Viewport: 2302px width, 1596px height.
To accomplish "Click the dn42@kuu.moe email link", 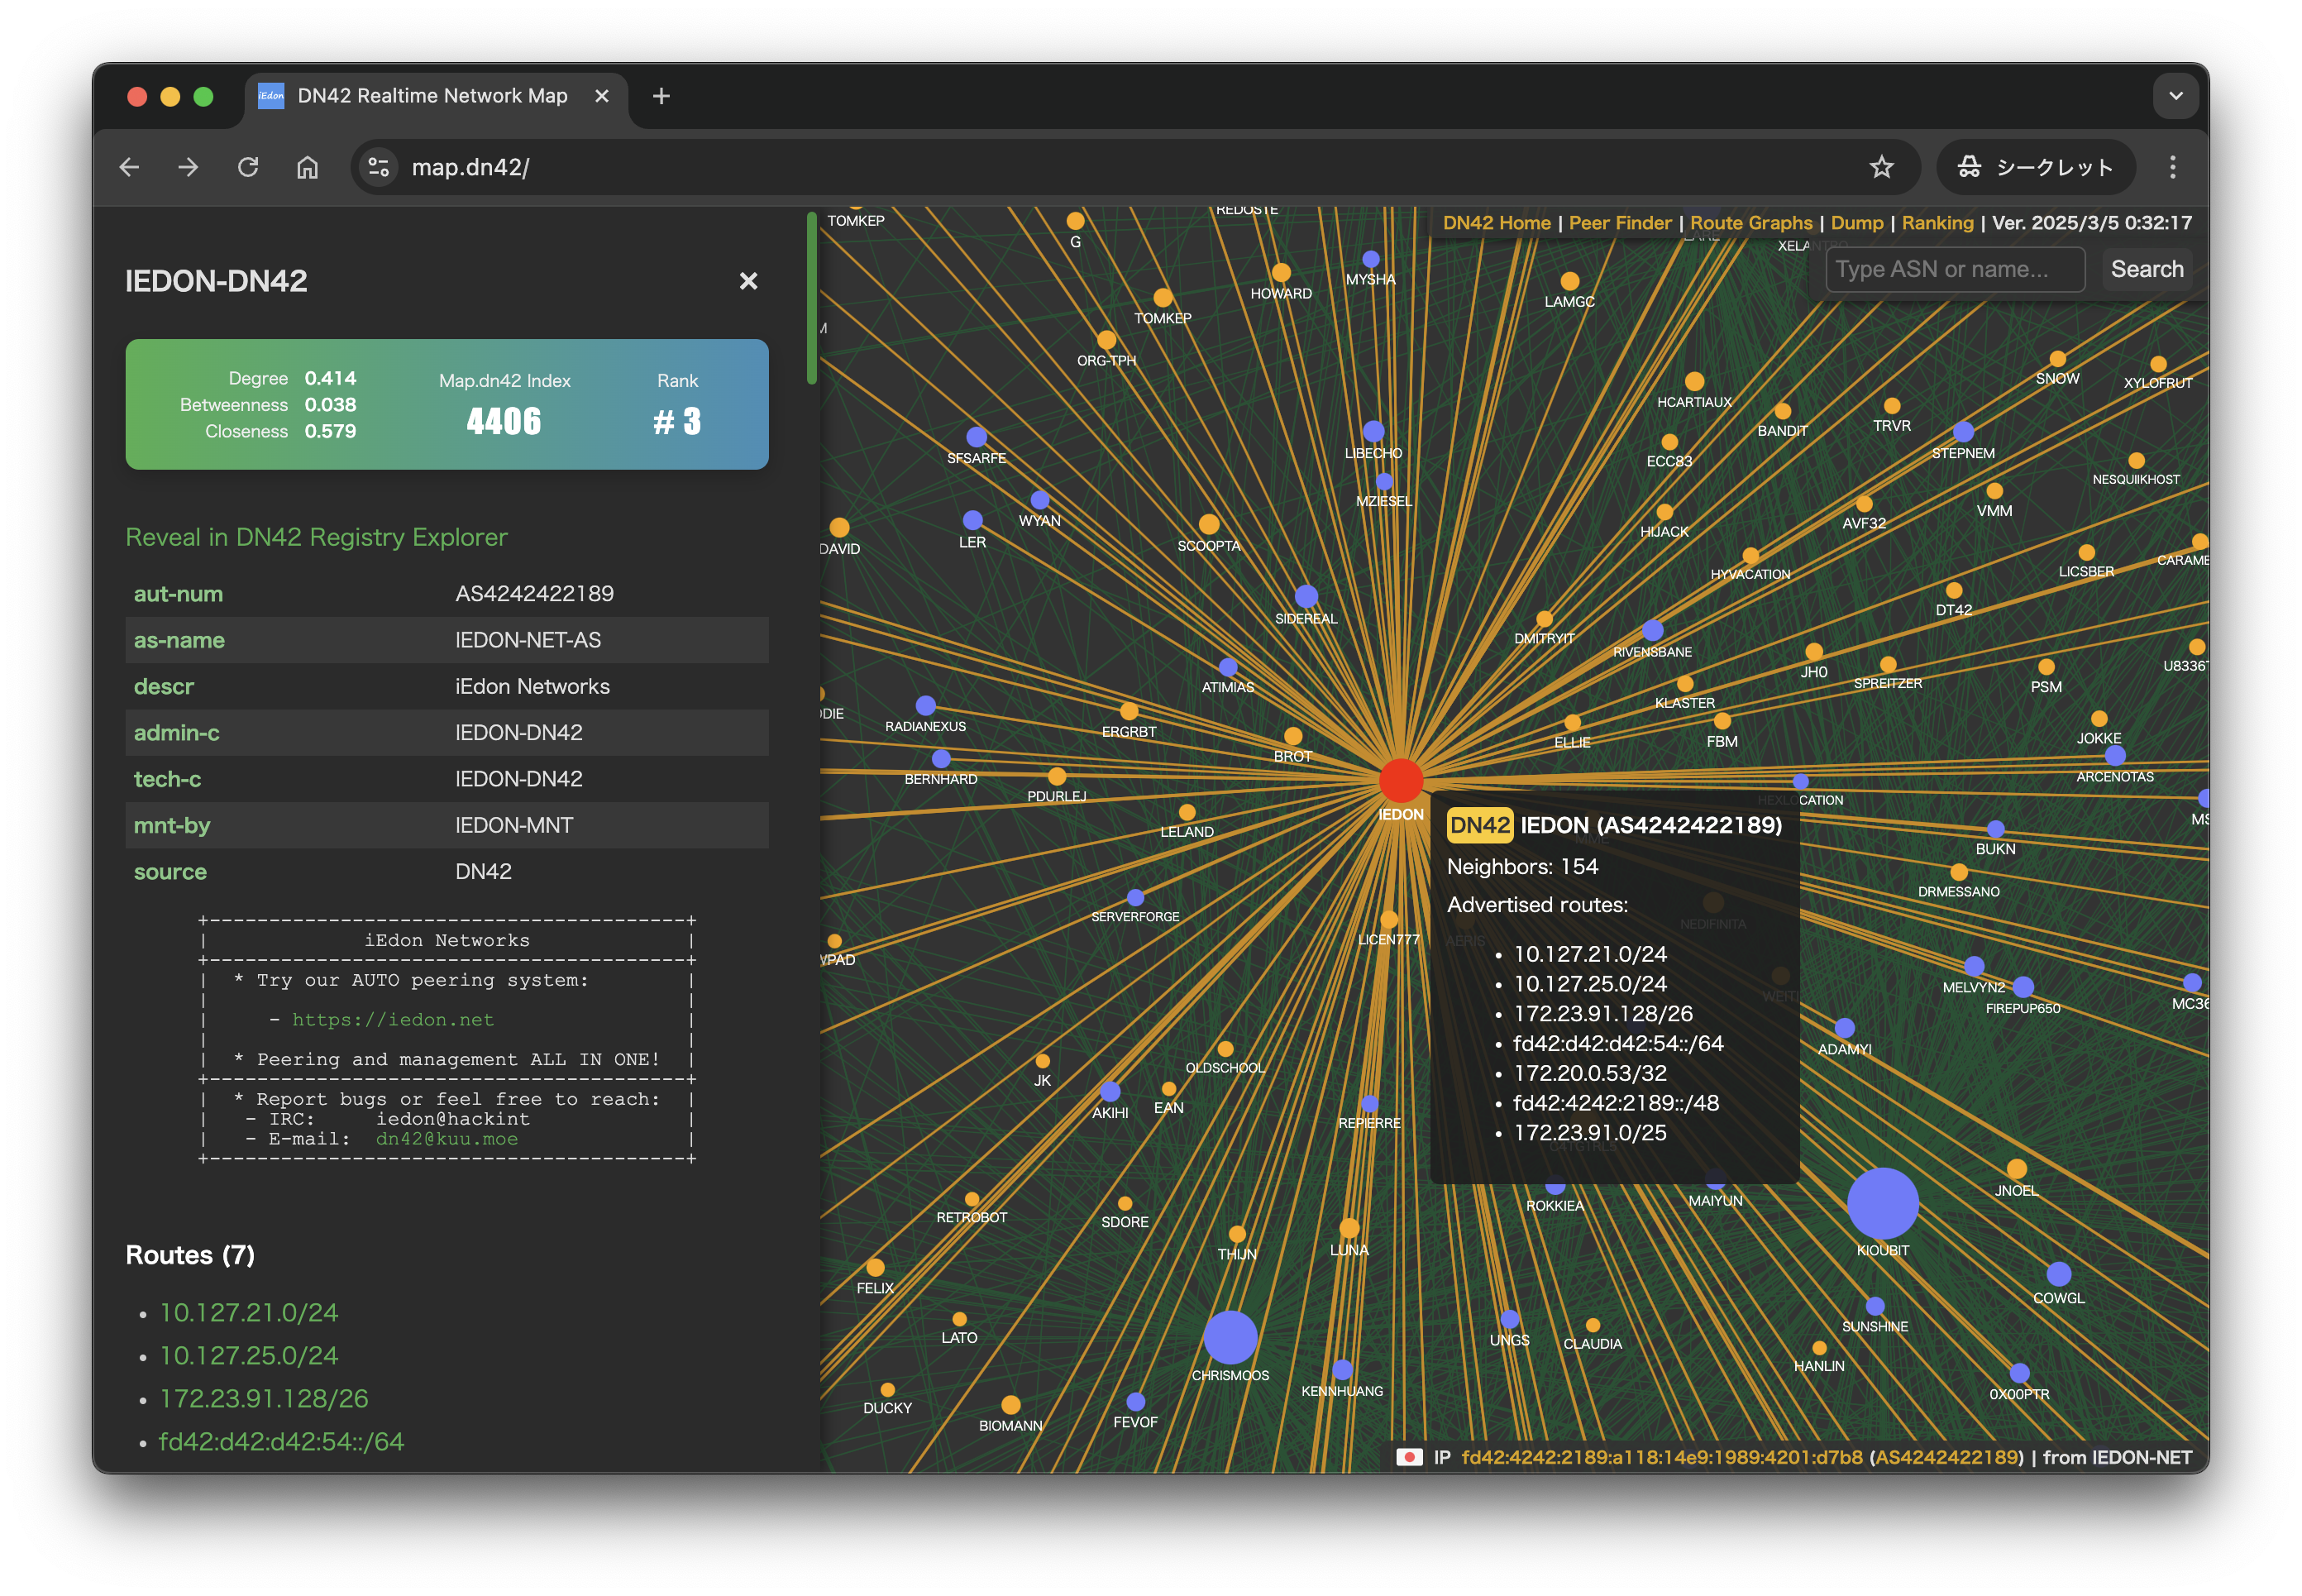I will [x=447, y=1138].
